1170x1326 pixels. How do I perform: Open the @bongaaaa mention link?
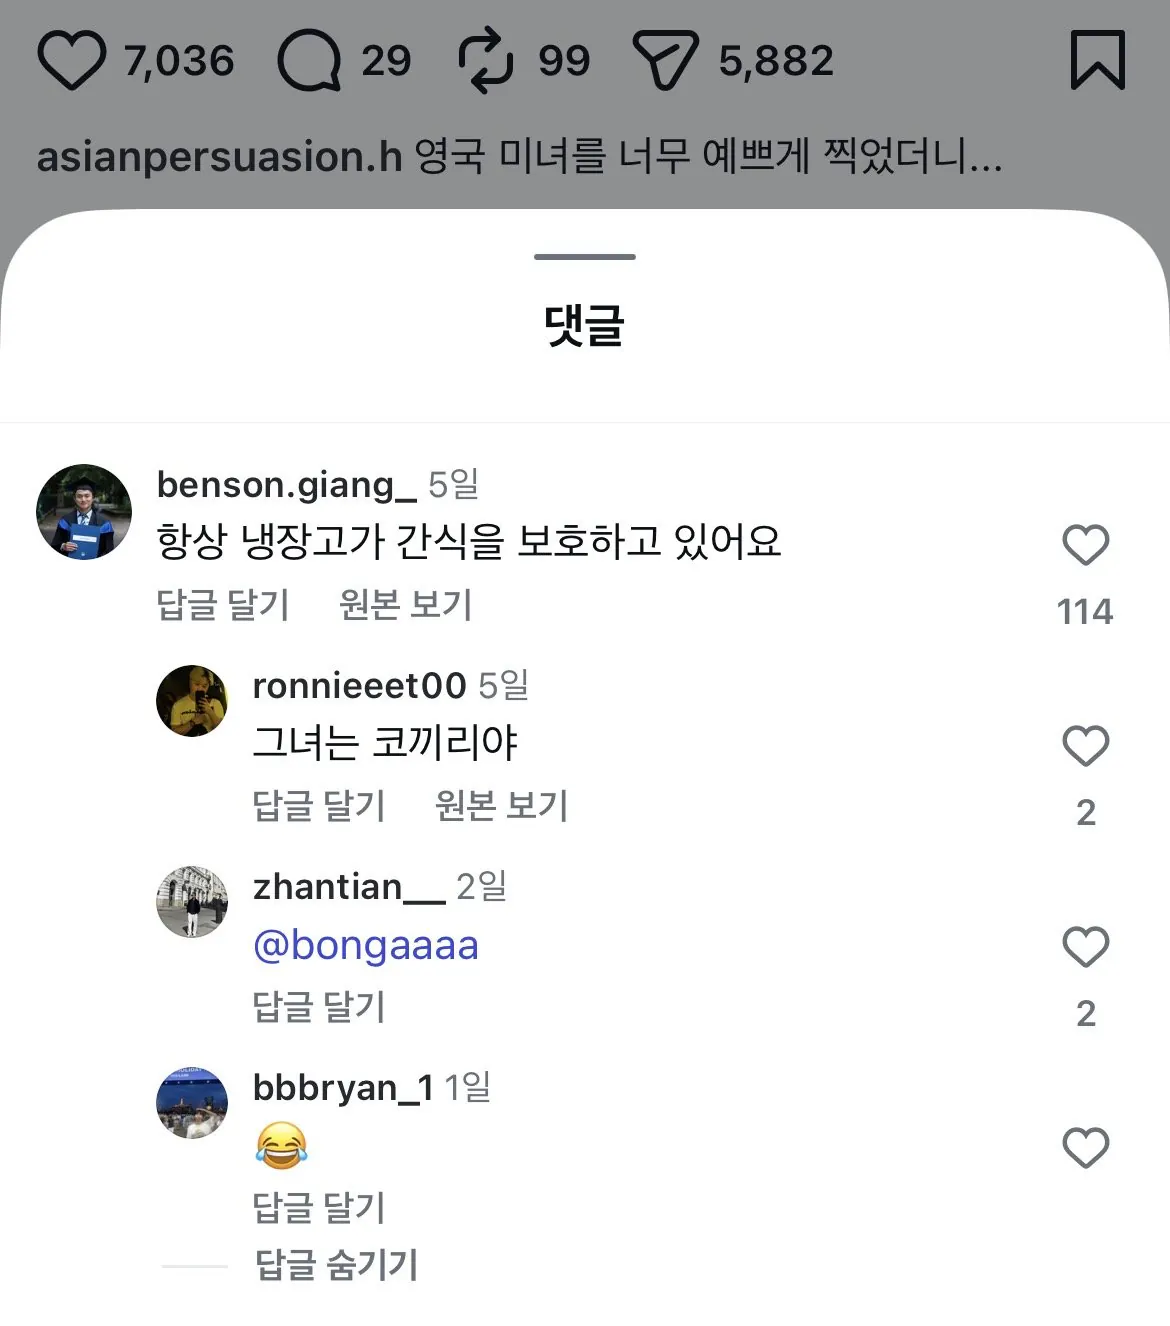point(369,945)
